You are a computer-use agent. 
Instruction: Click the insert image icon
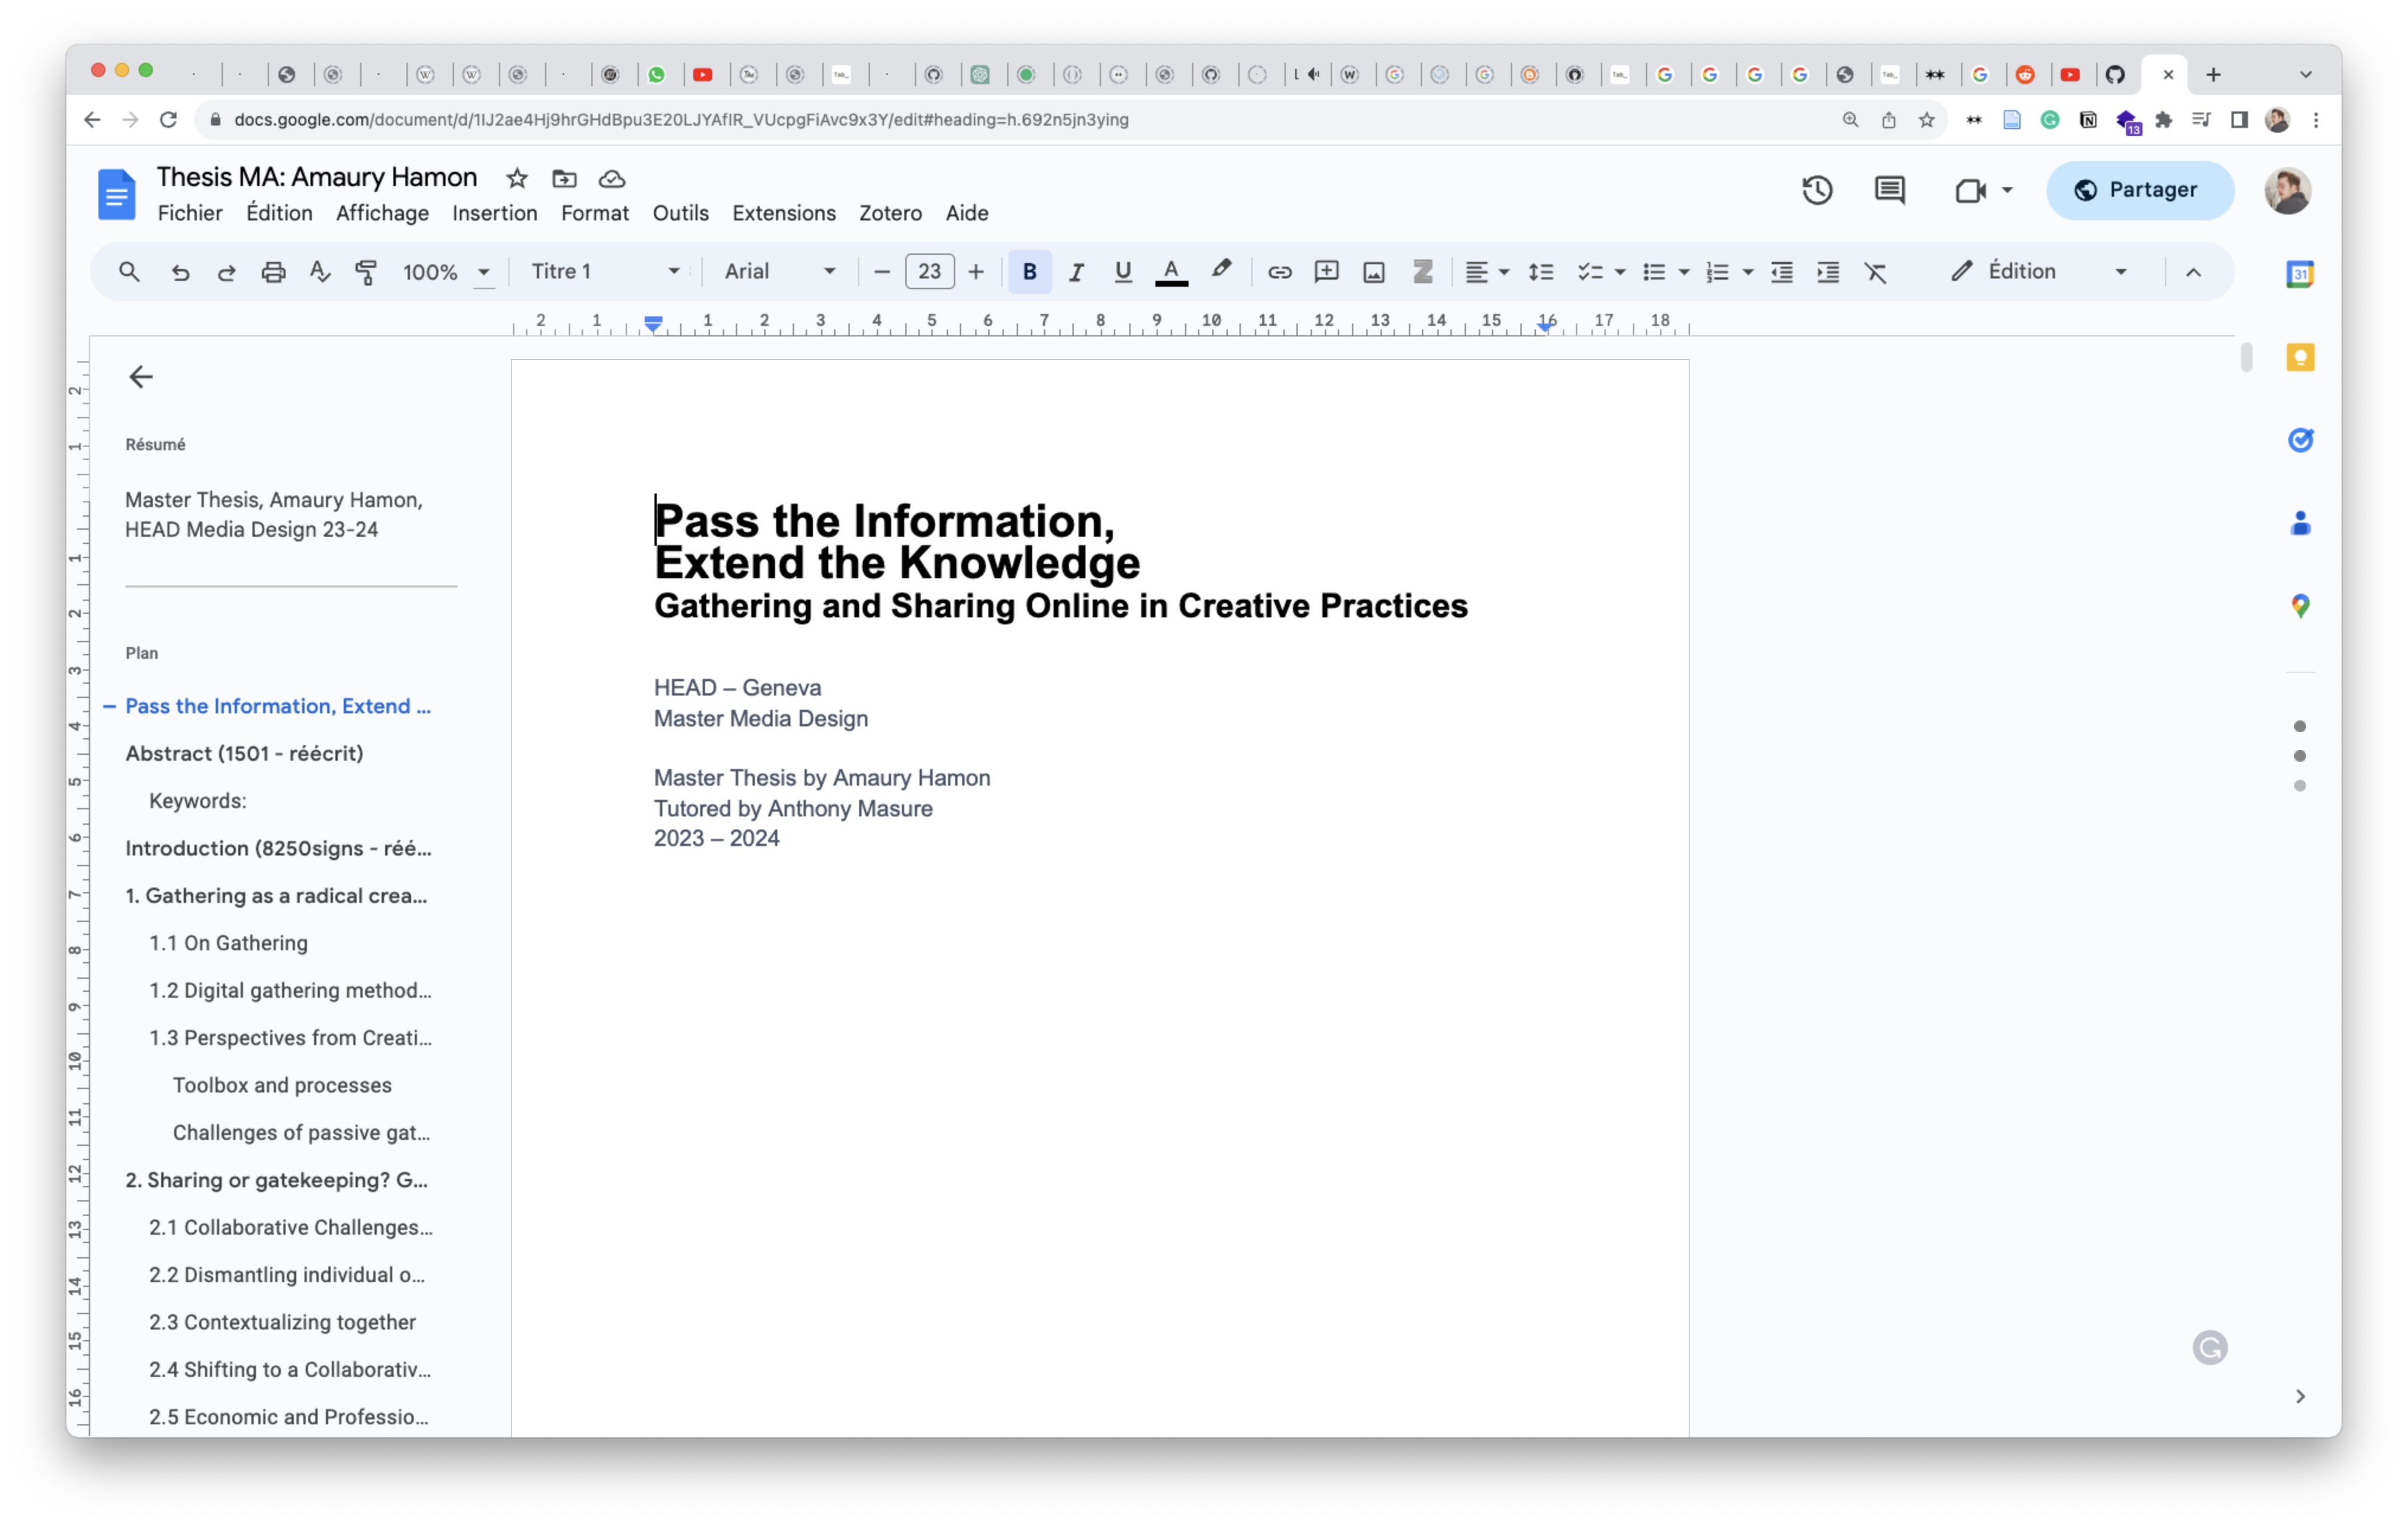click(1373, 272)
